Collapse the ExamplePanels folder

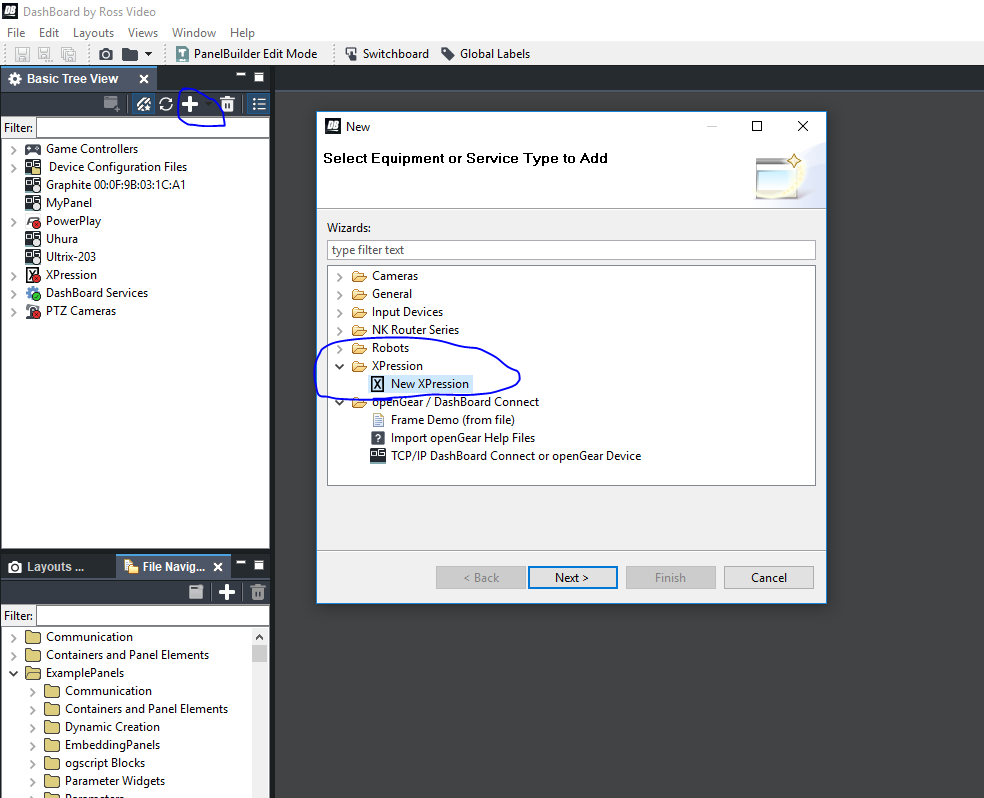pos(13,673)
